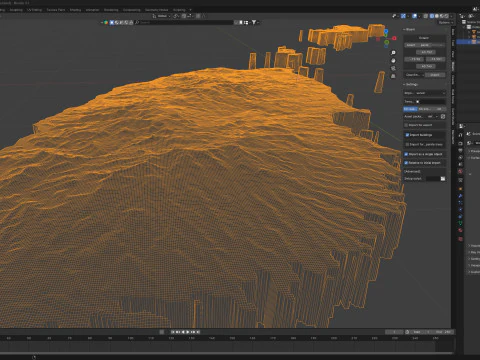This screenshot has height=360, width=480.
Task: Jump to the timeline start frame
Action: (x=172, y=332)
